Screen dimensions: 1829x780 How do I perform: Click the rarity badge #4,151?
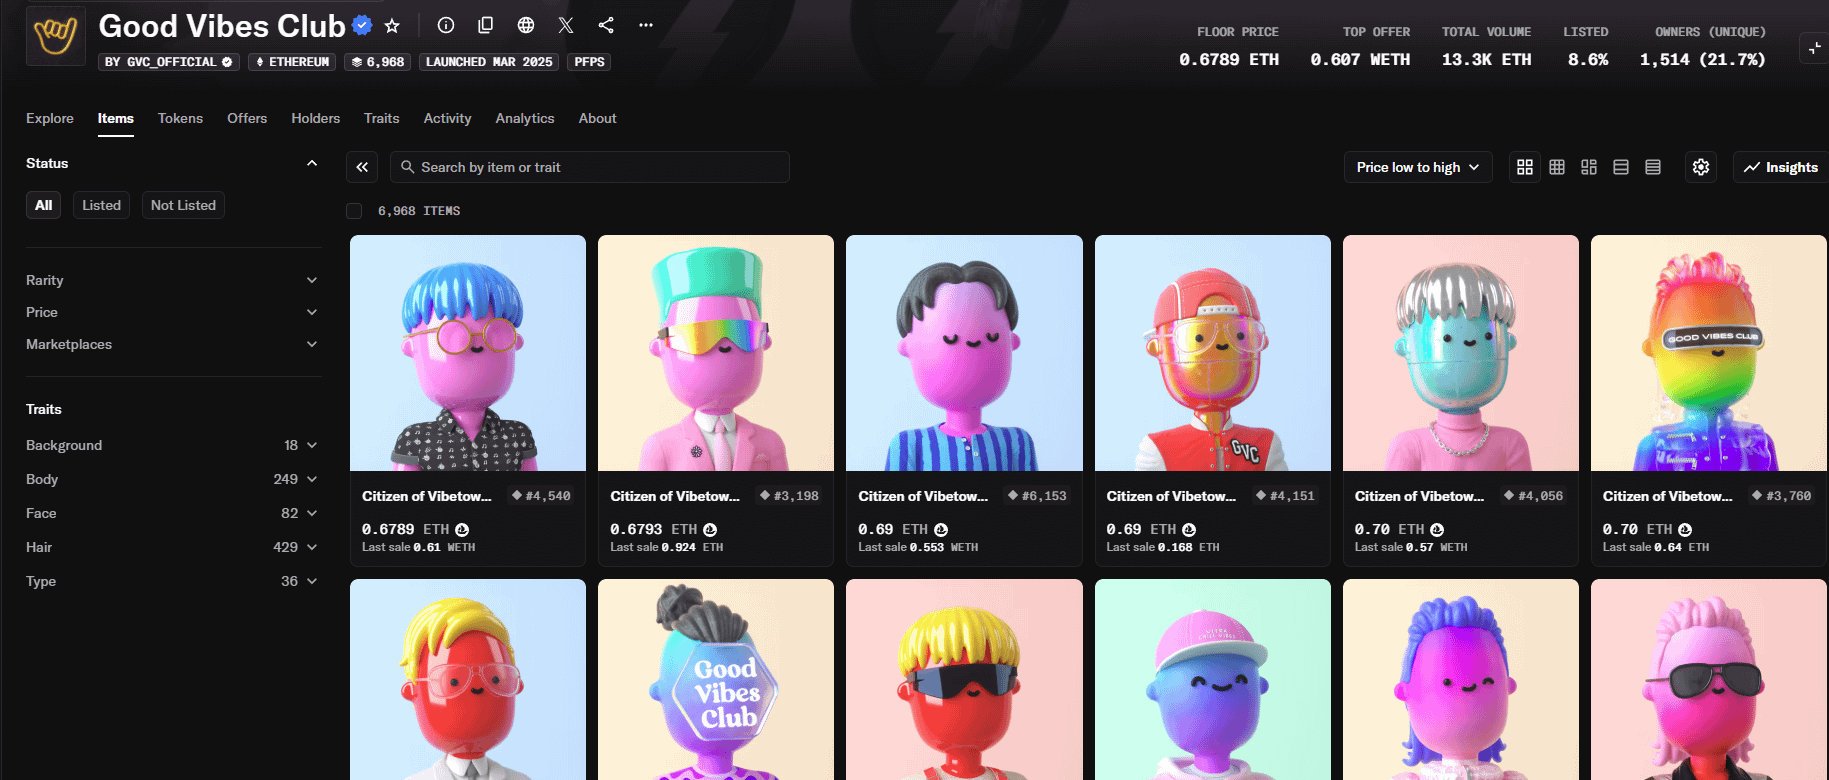1285,496
